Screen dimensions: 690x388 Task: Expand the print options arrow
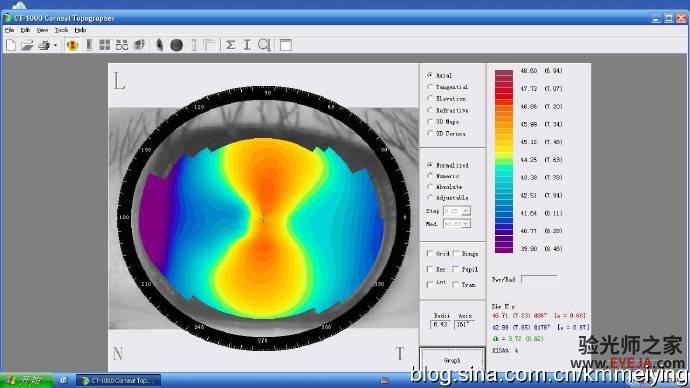[x=55, y=45]
